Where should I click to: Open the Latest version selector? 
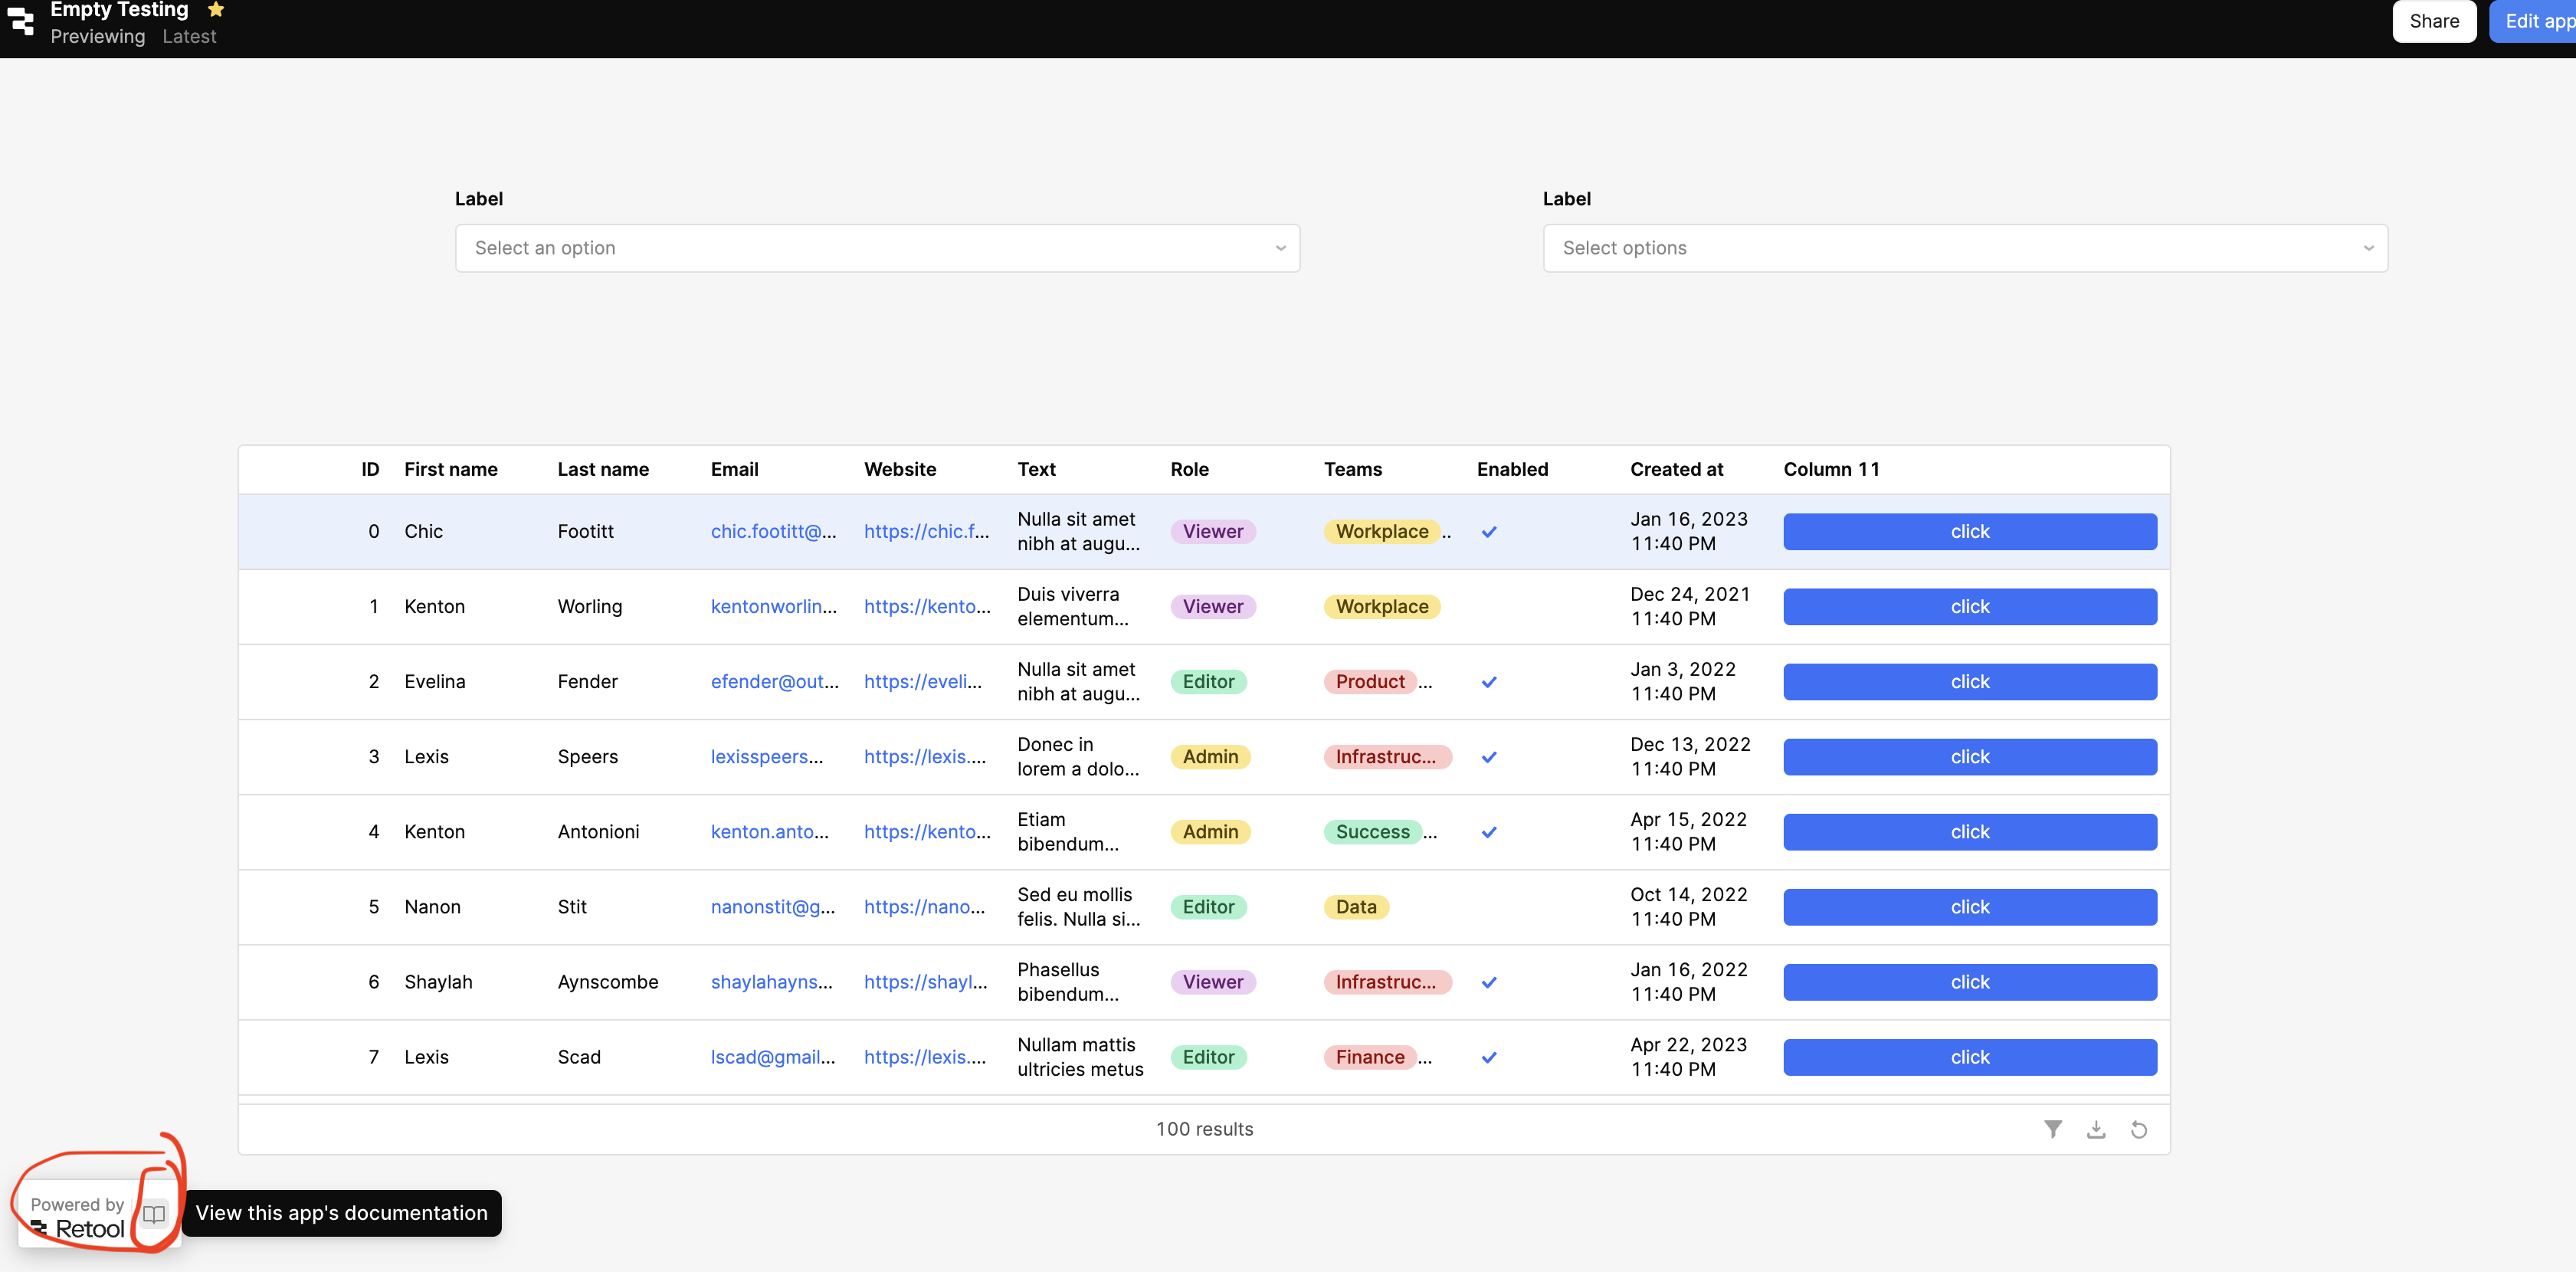coord(189,37)
